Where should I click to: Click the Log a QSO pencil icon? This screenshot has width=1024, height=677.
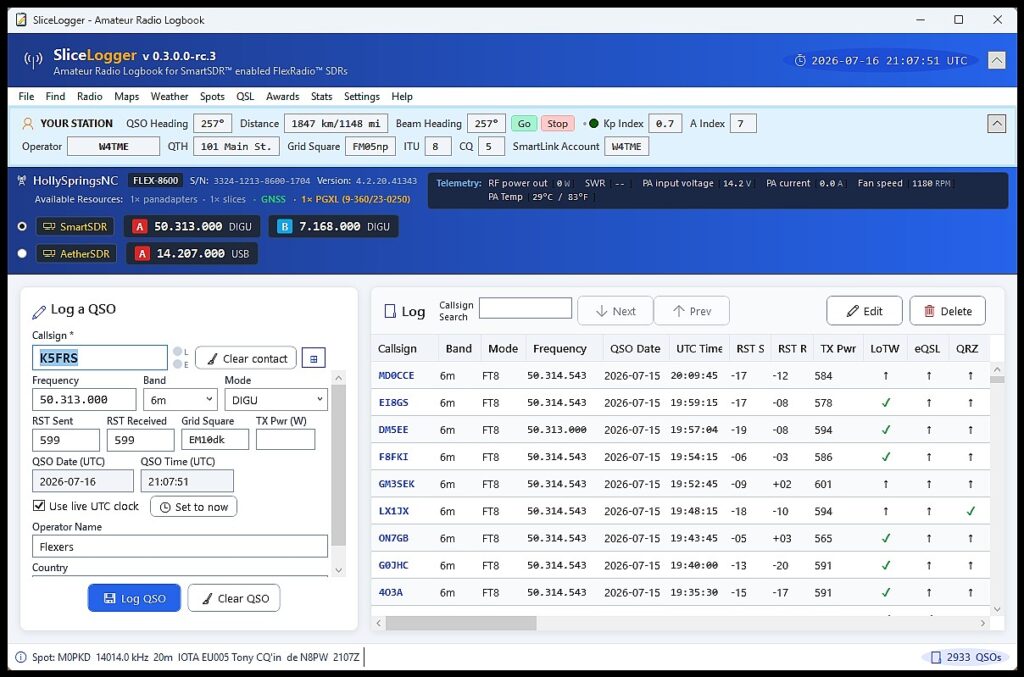tap(39, 311)
